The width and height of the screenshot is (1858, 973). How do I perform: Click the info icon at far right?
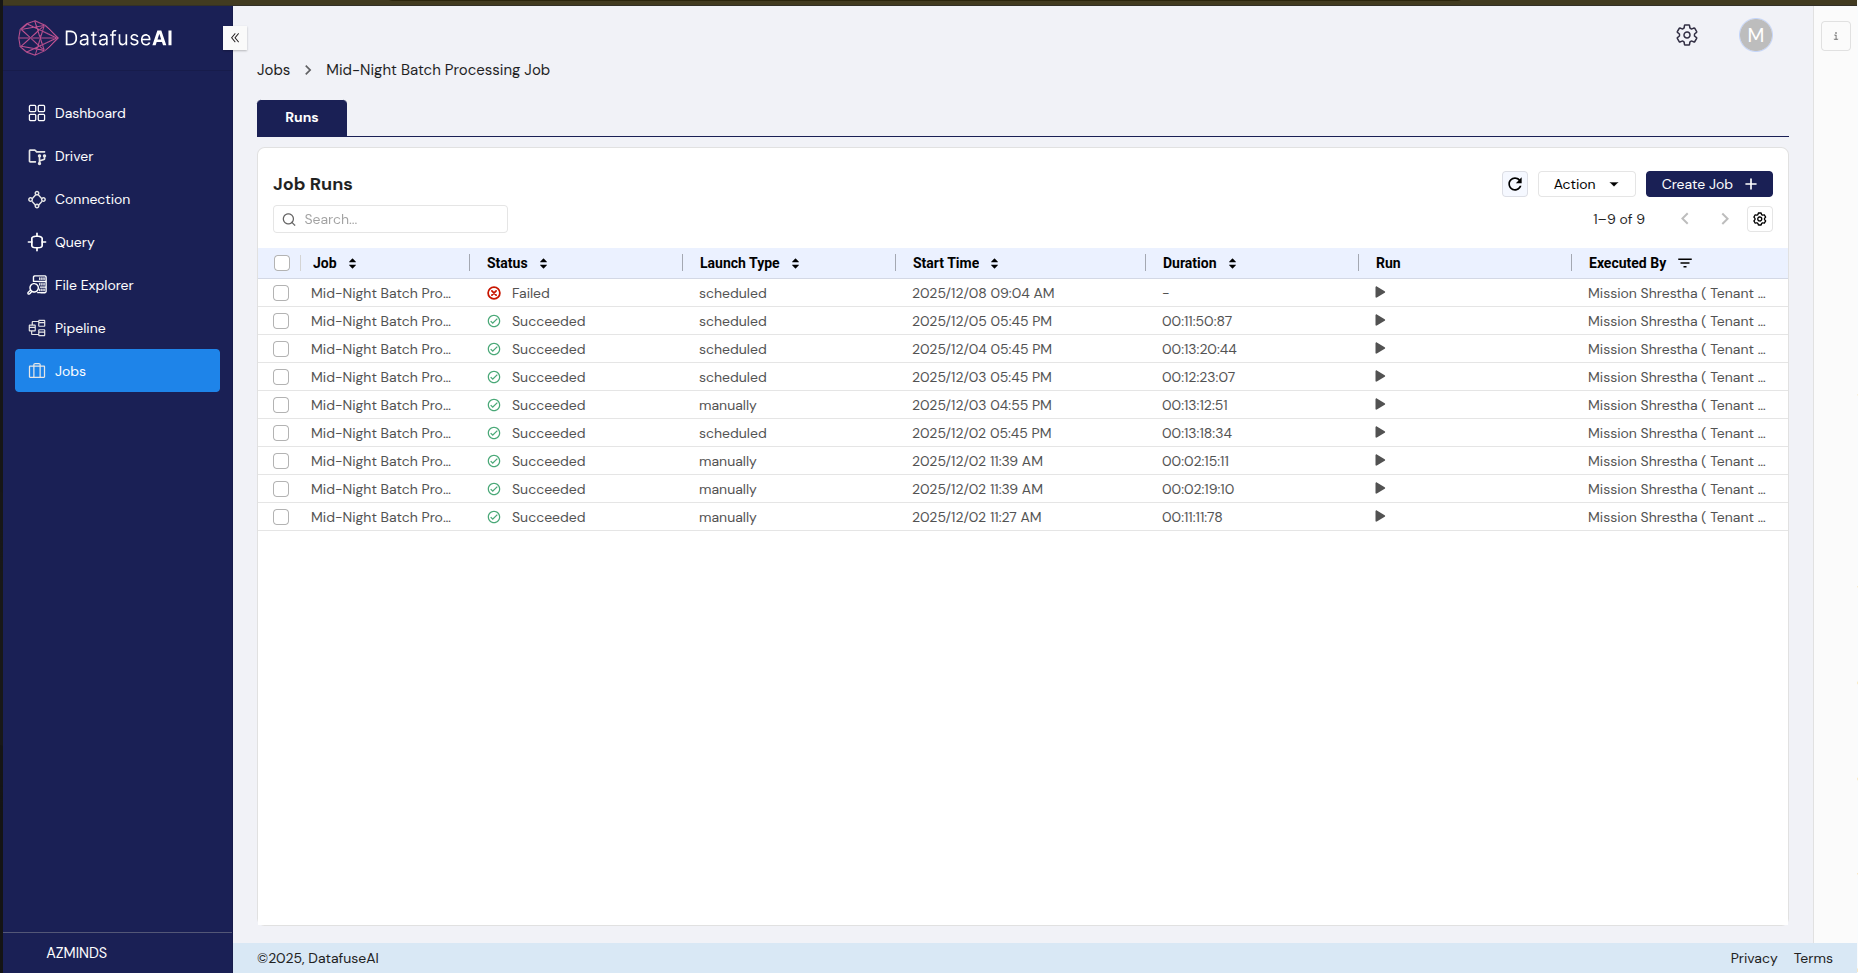tap(1835, 36)
